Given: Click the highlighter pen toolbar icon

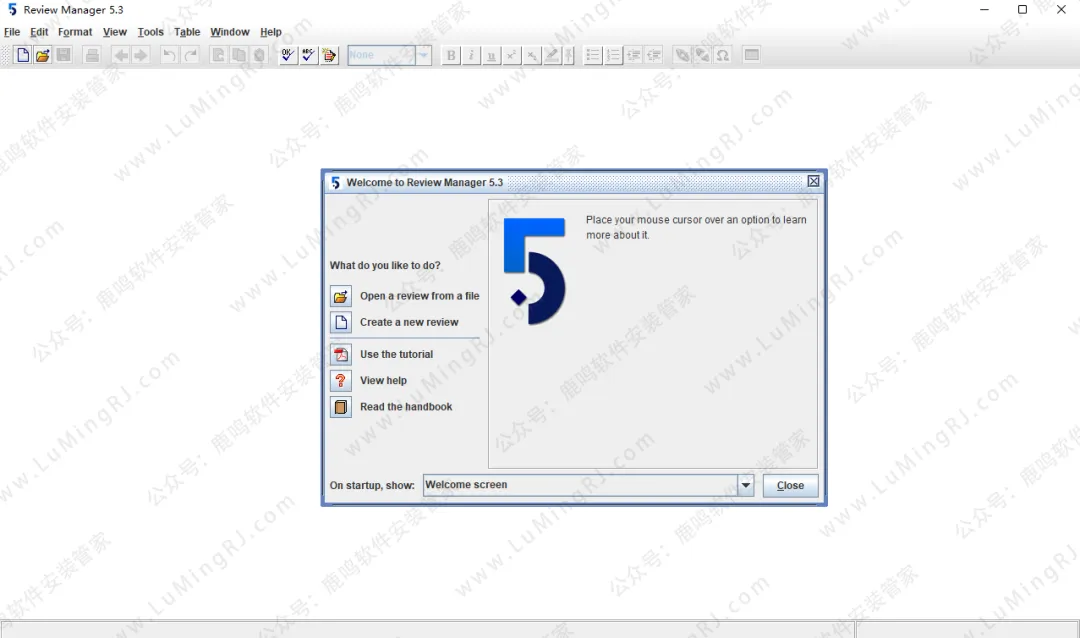Looking at the screenshot, I should 552,55.
